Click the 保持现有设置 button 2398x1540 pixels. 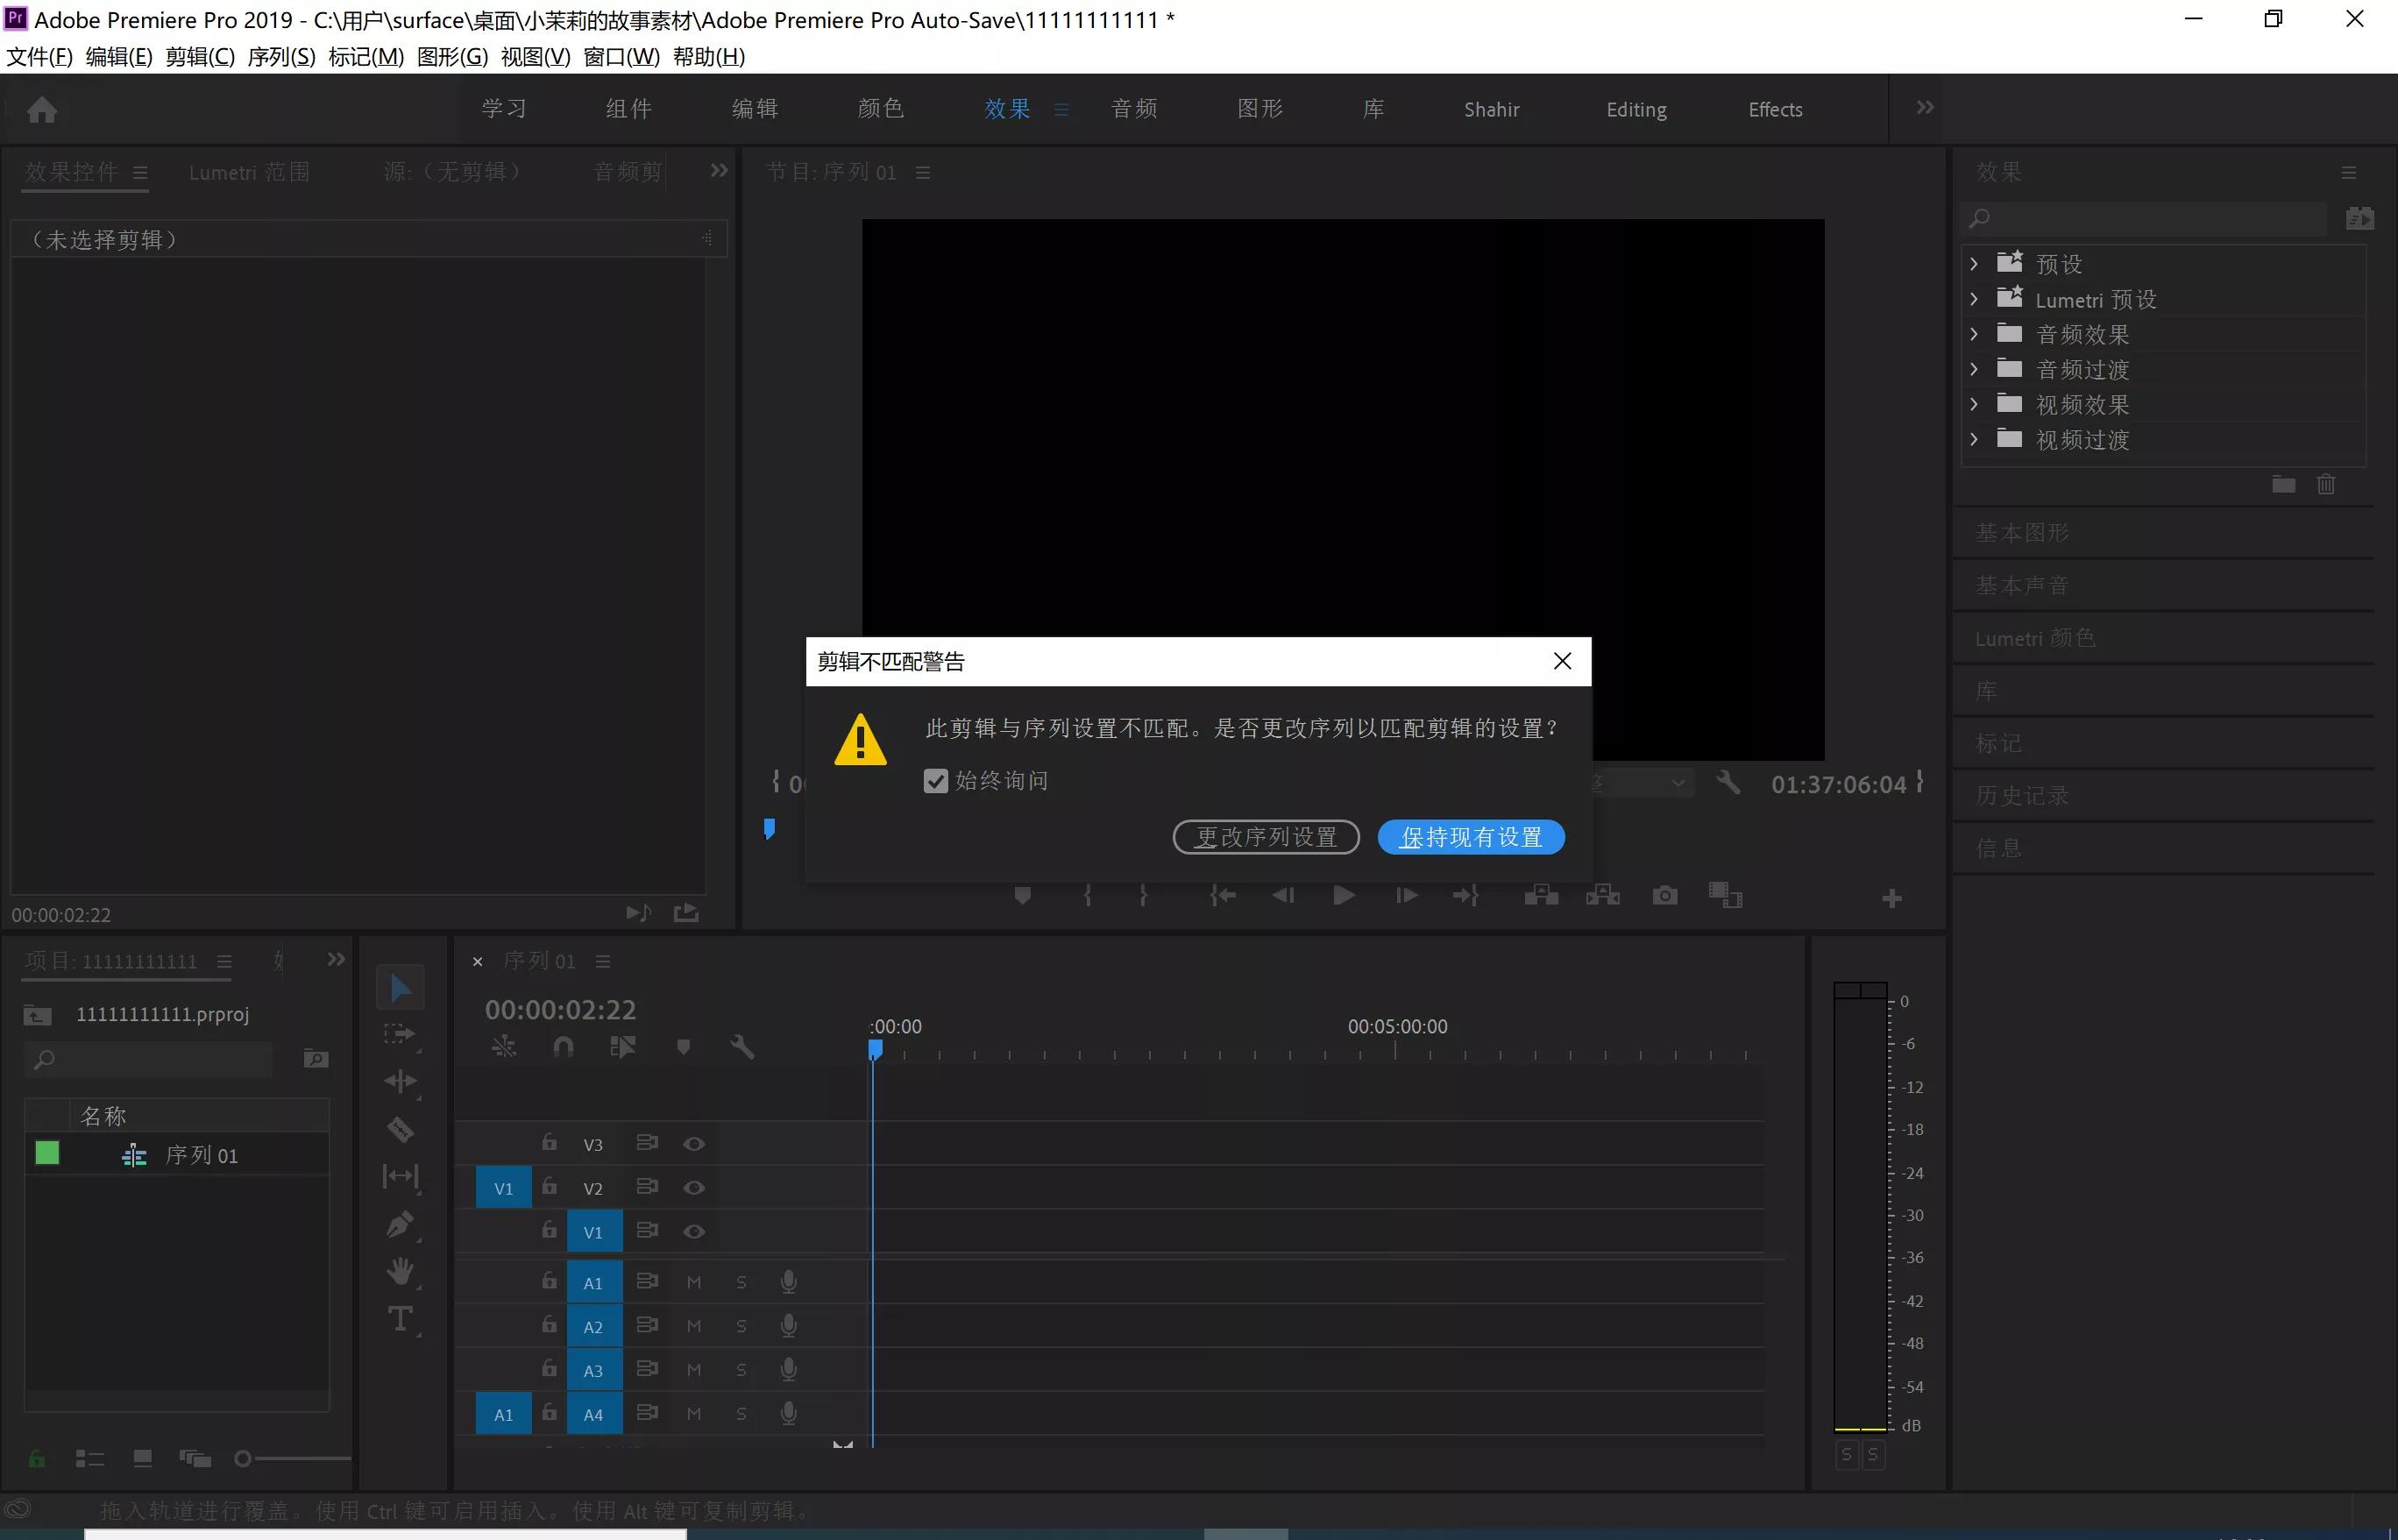[1470, 837]
